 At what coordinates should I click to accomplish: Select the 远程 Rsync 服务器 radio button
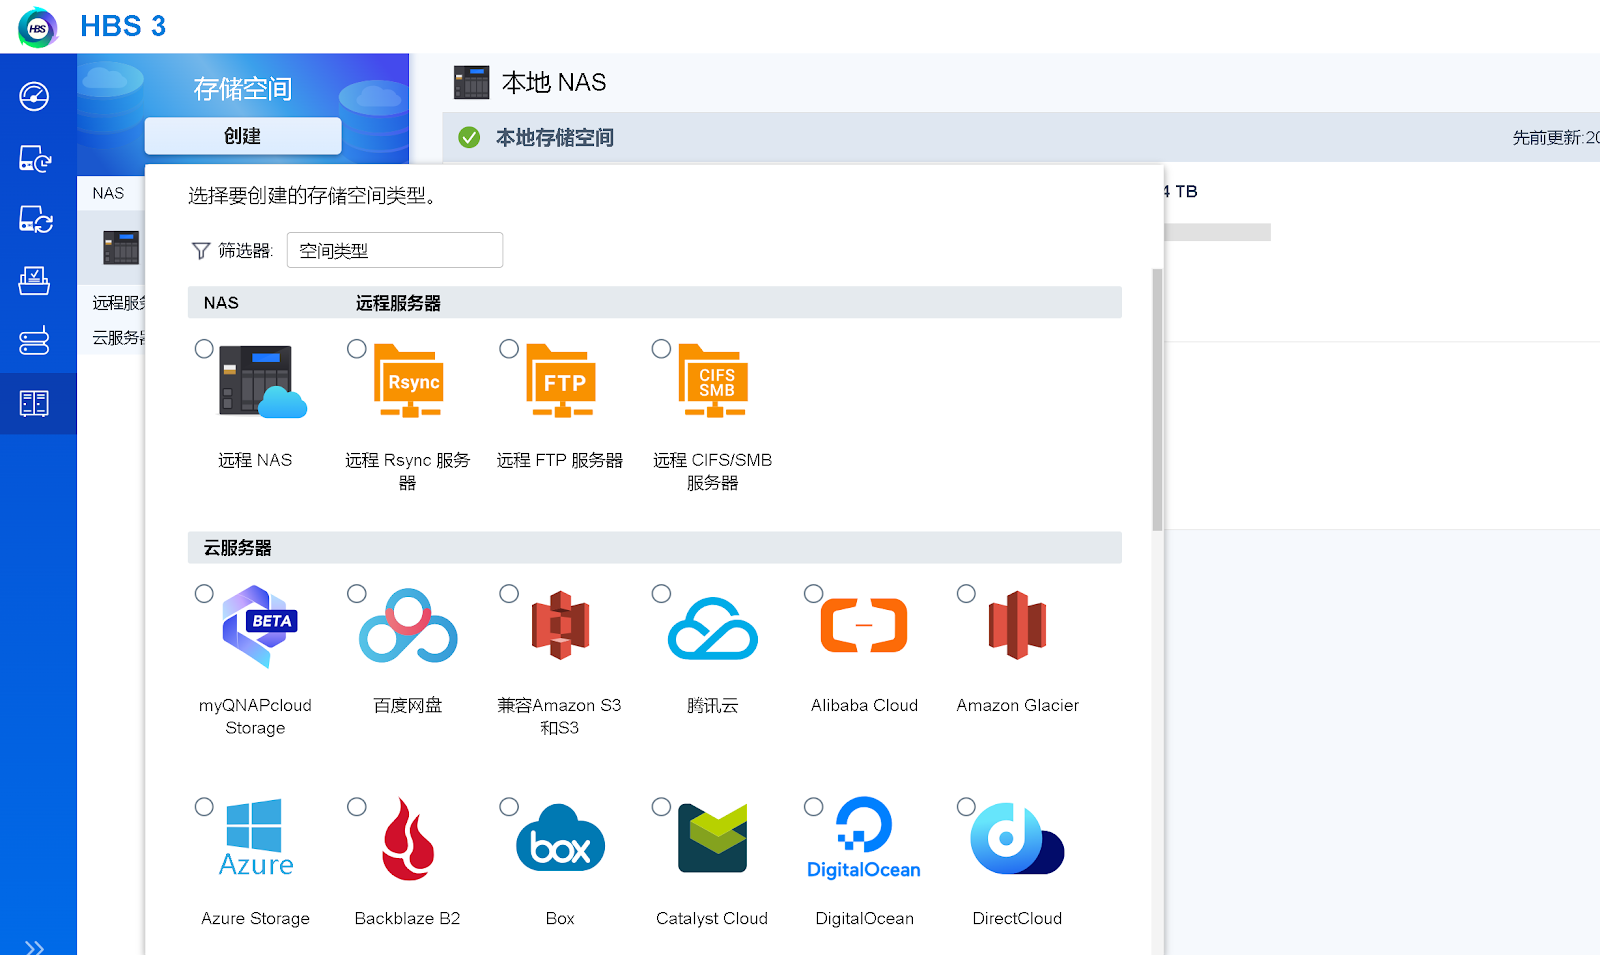point(357,349)
